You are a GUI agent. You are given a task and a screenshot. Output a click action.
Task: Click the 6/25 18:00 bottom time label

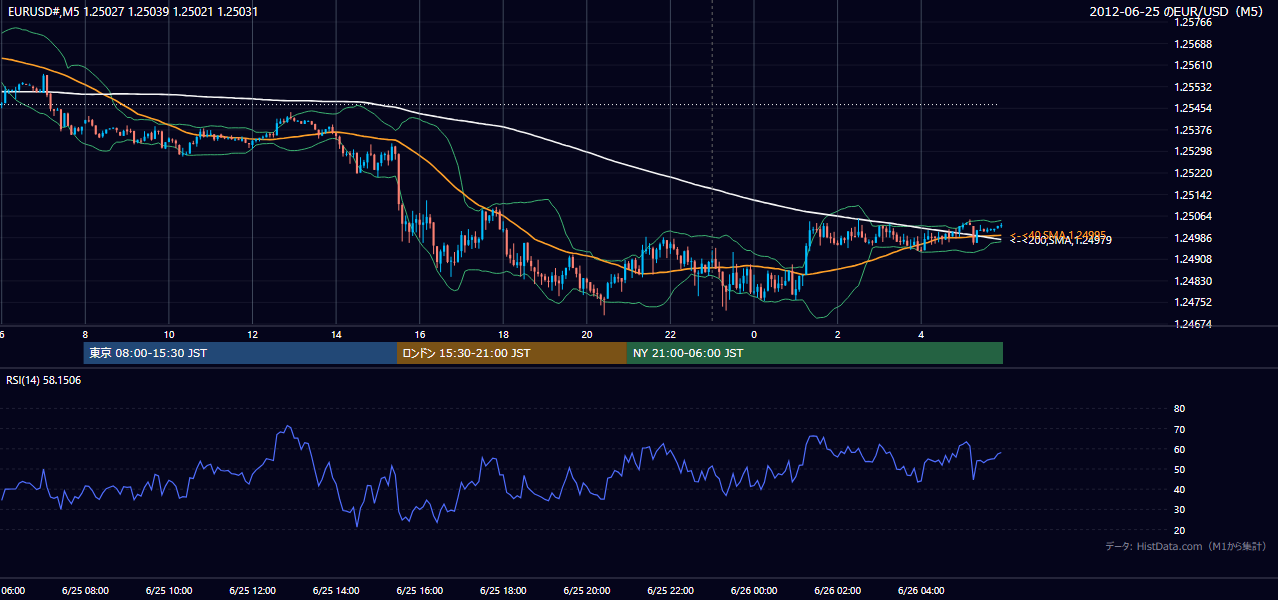tap(503, 591)
